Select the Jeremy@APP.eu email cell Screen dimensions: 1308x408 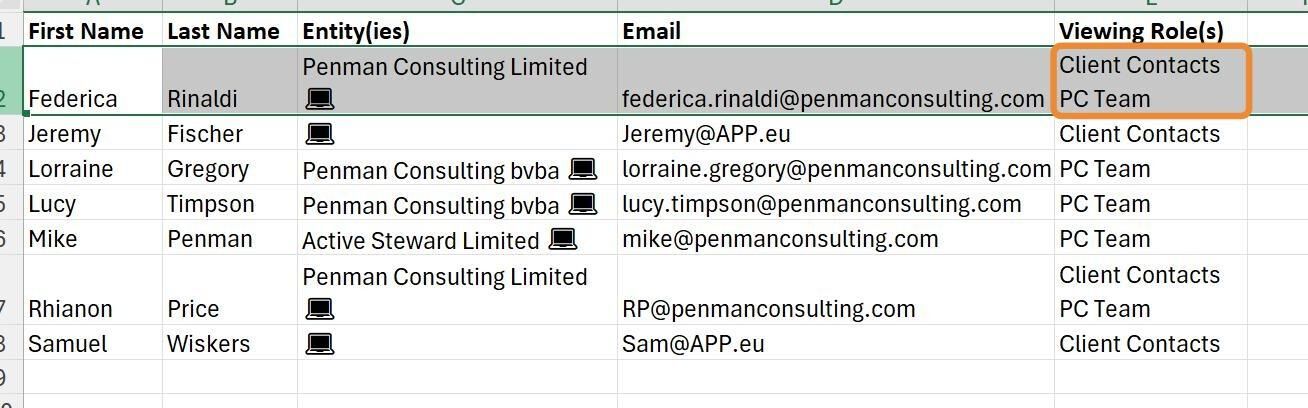[712, 134]
